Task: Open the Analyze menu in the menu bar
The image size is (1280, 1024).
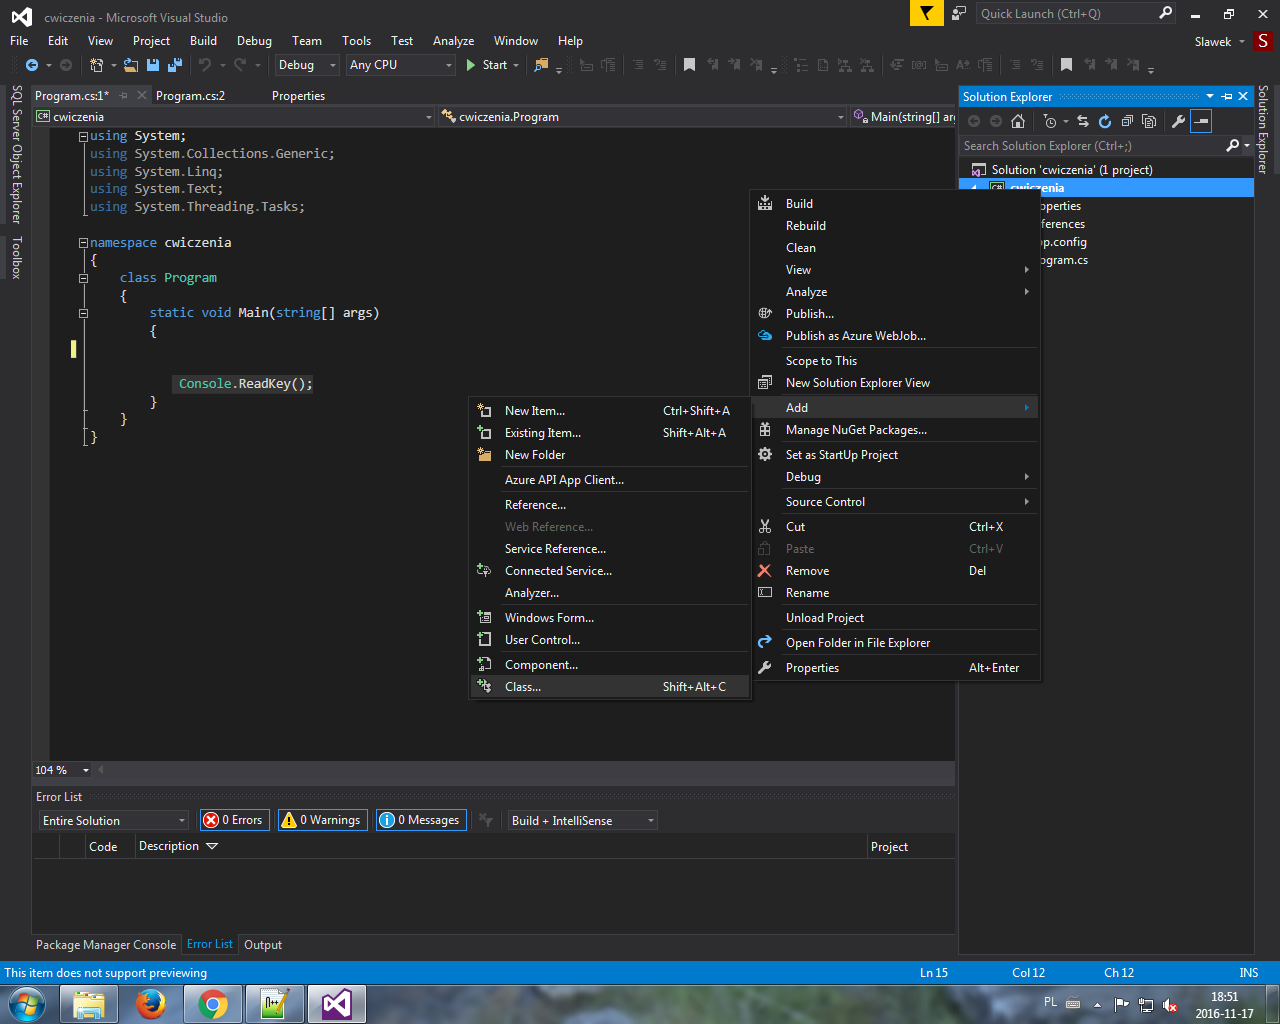Action: point(453,41)
